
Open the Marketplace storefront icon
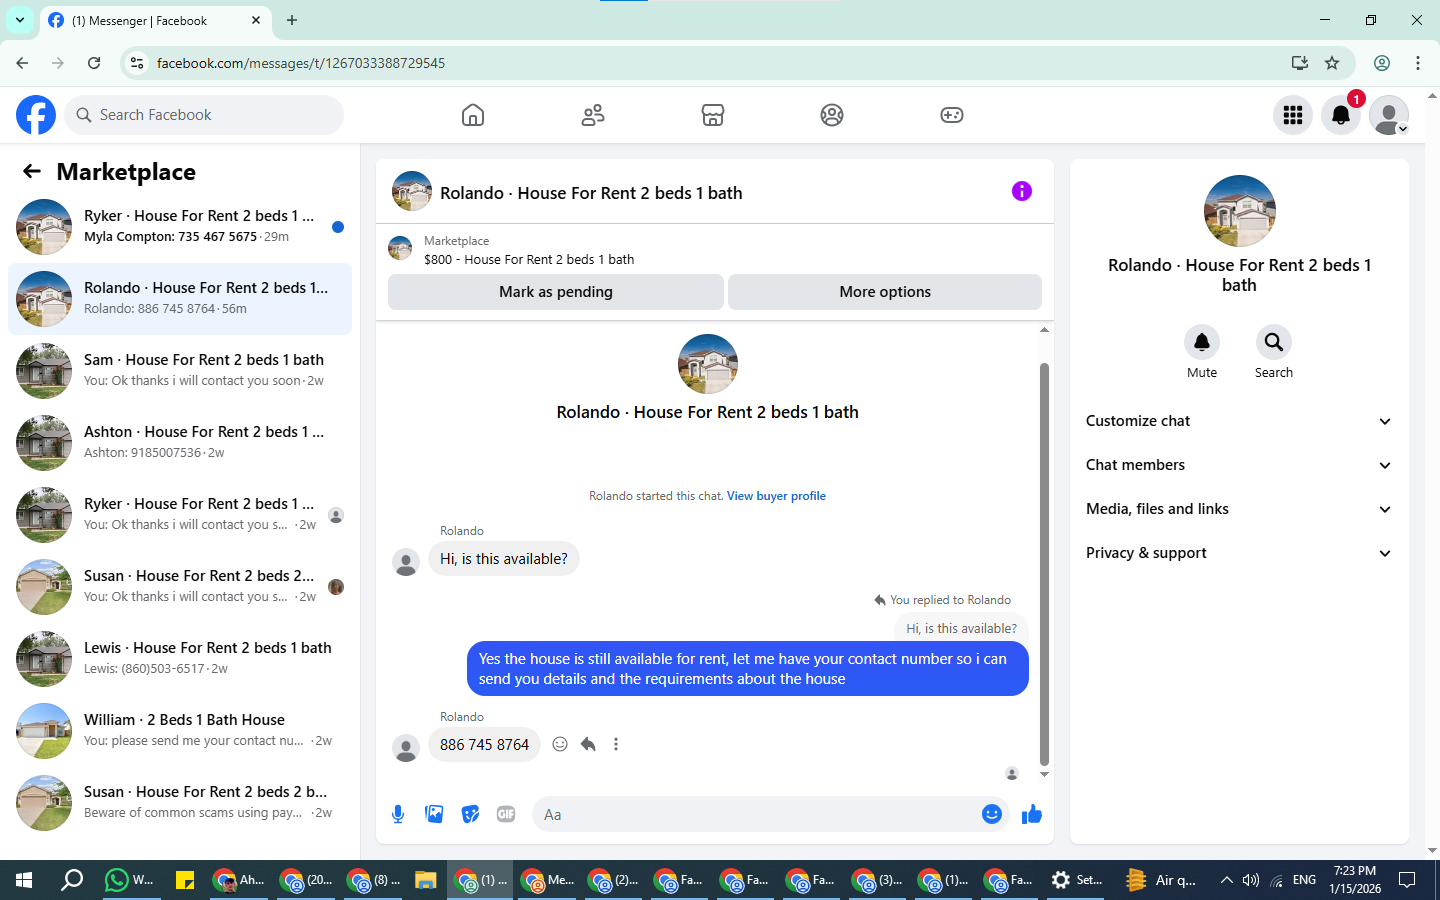coord(713,115)
